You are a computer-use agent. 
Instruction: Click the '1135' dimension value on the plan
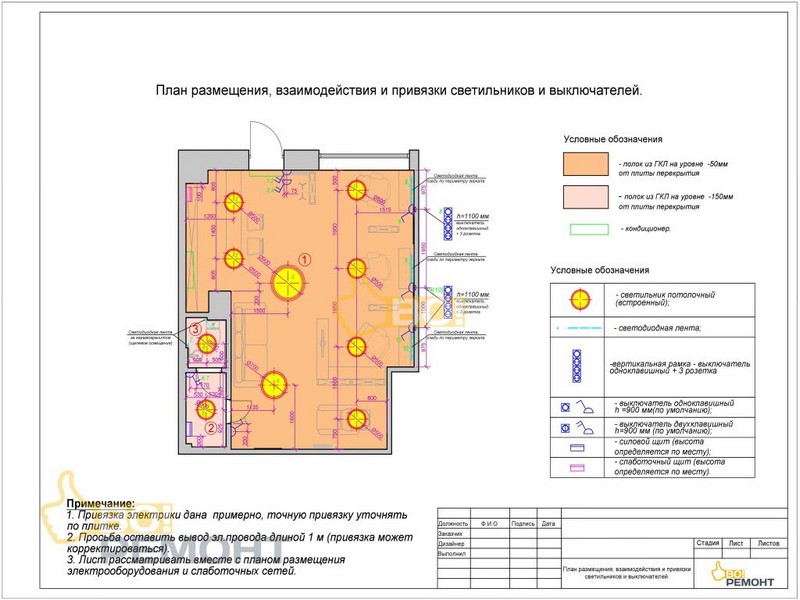[x=252, y=407]
